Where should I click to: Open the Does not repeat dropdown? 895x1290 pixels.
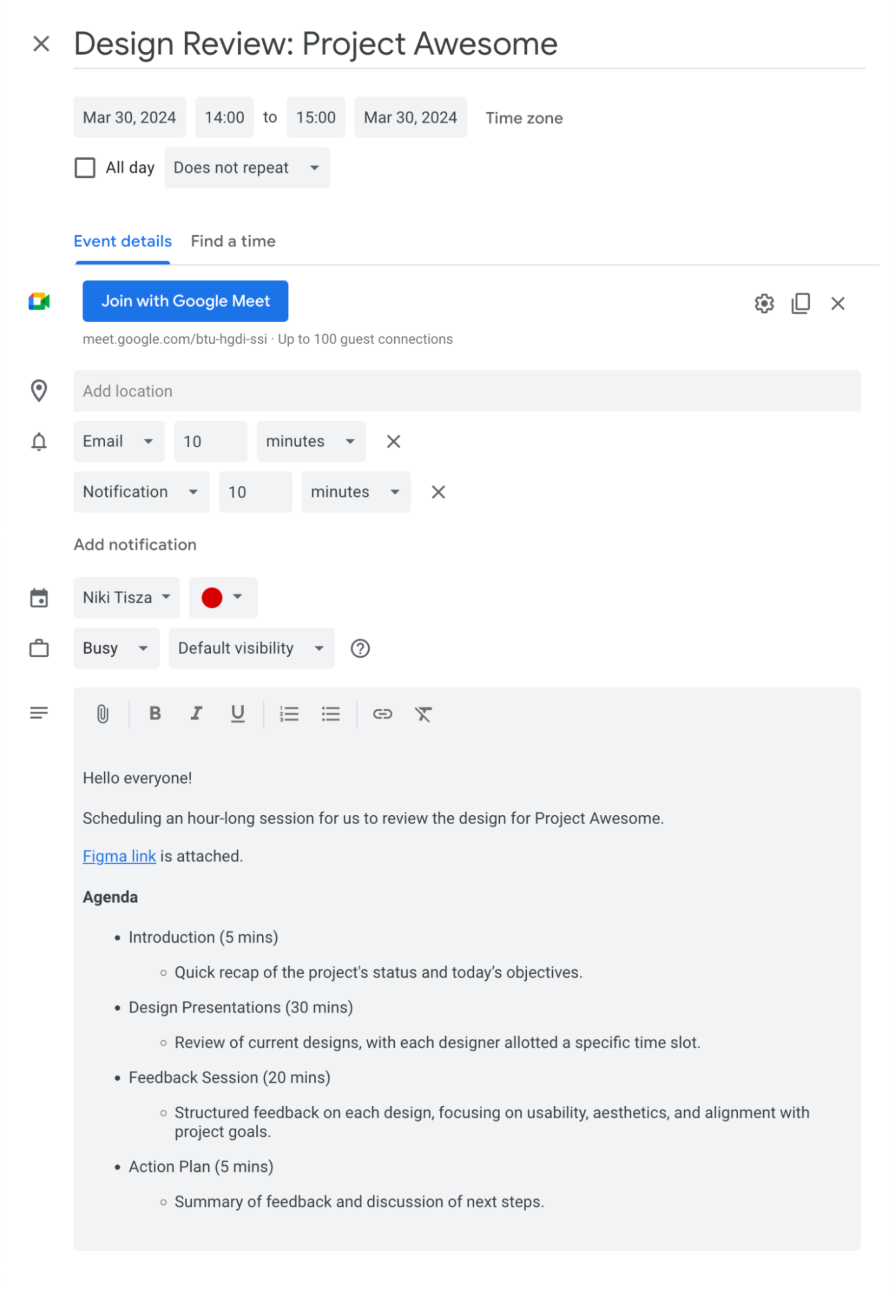click(x=247, y=168)
